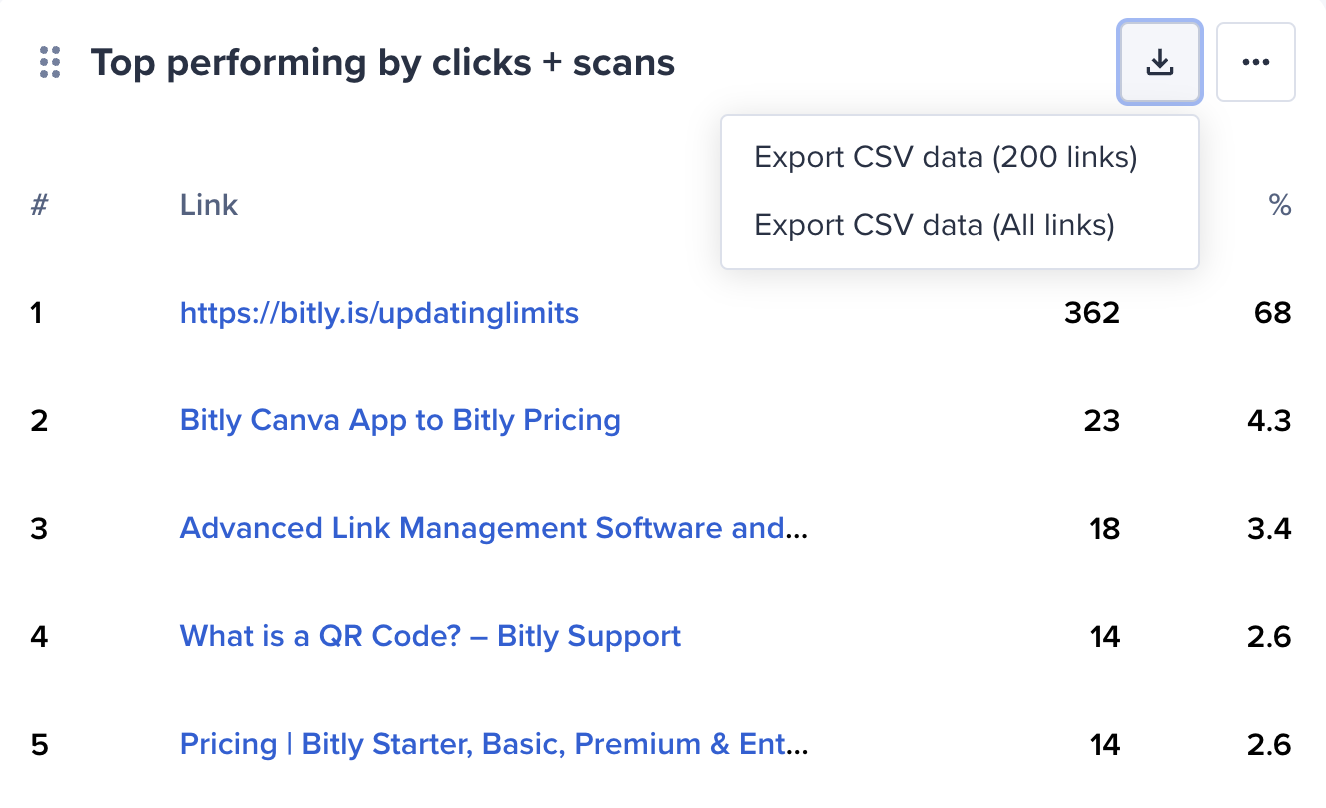Click row number 5 in the table
Screen dimensions: 1326x808
[38, 744]
